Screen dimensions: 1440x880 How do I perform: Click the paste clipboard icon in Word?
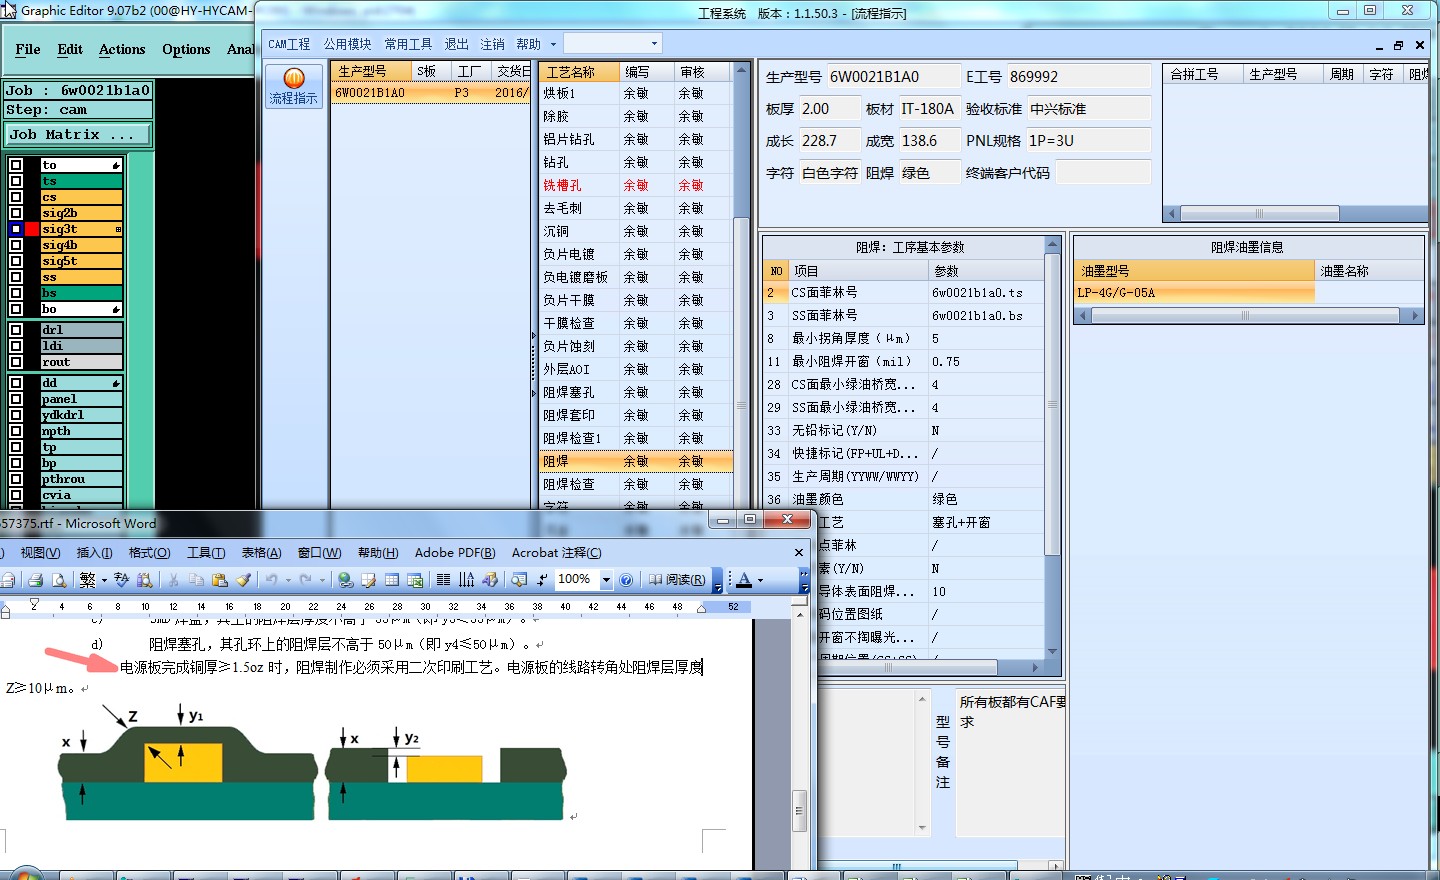click(x=219, y=580)
